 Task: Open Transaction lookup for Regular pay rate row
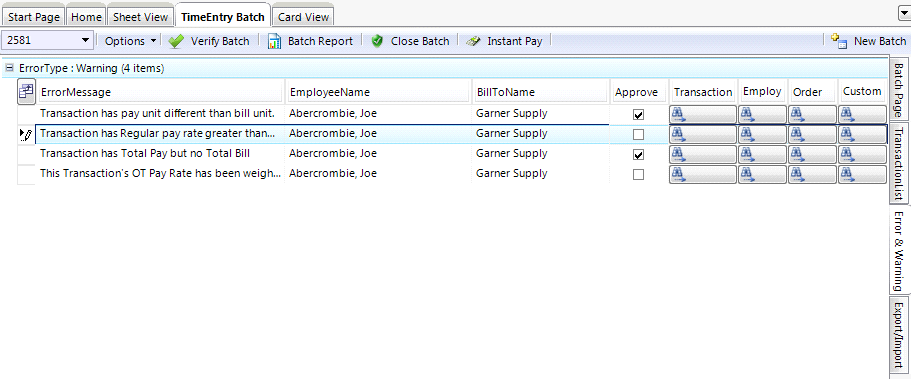tap(703, 134)
